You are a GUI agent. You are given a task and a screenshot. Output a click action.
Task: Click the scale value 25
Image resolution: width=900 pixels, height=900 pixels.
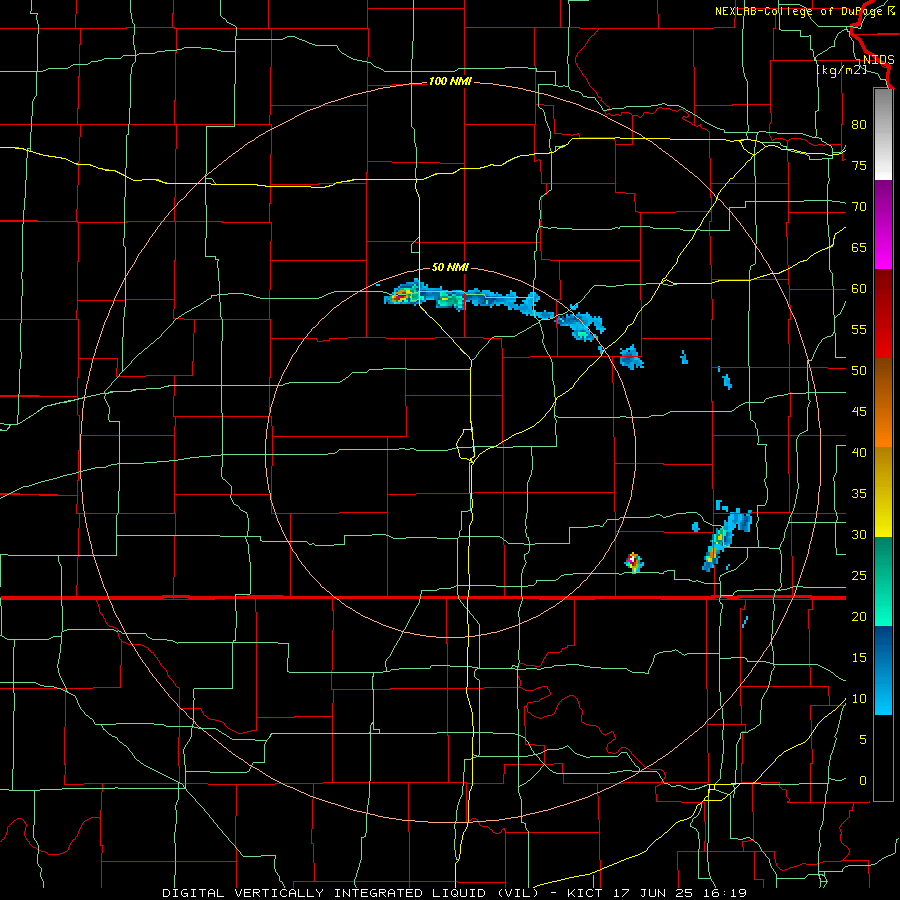[x=859, y=576]
